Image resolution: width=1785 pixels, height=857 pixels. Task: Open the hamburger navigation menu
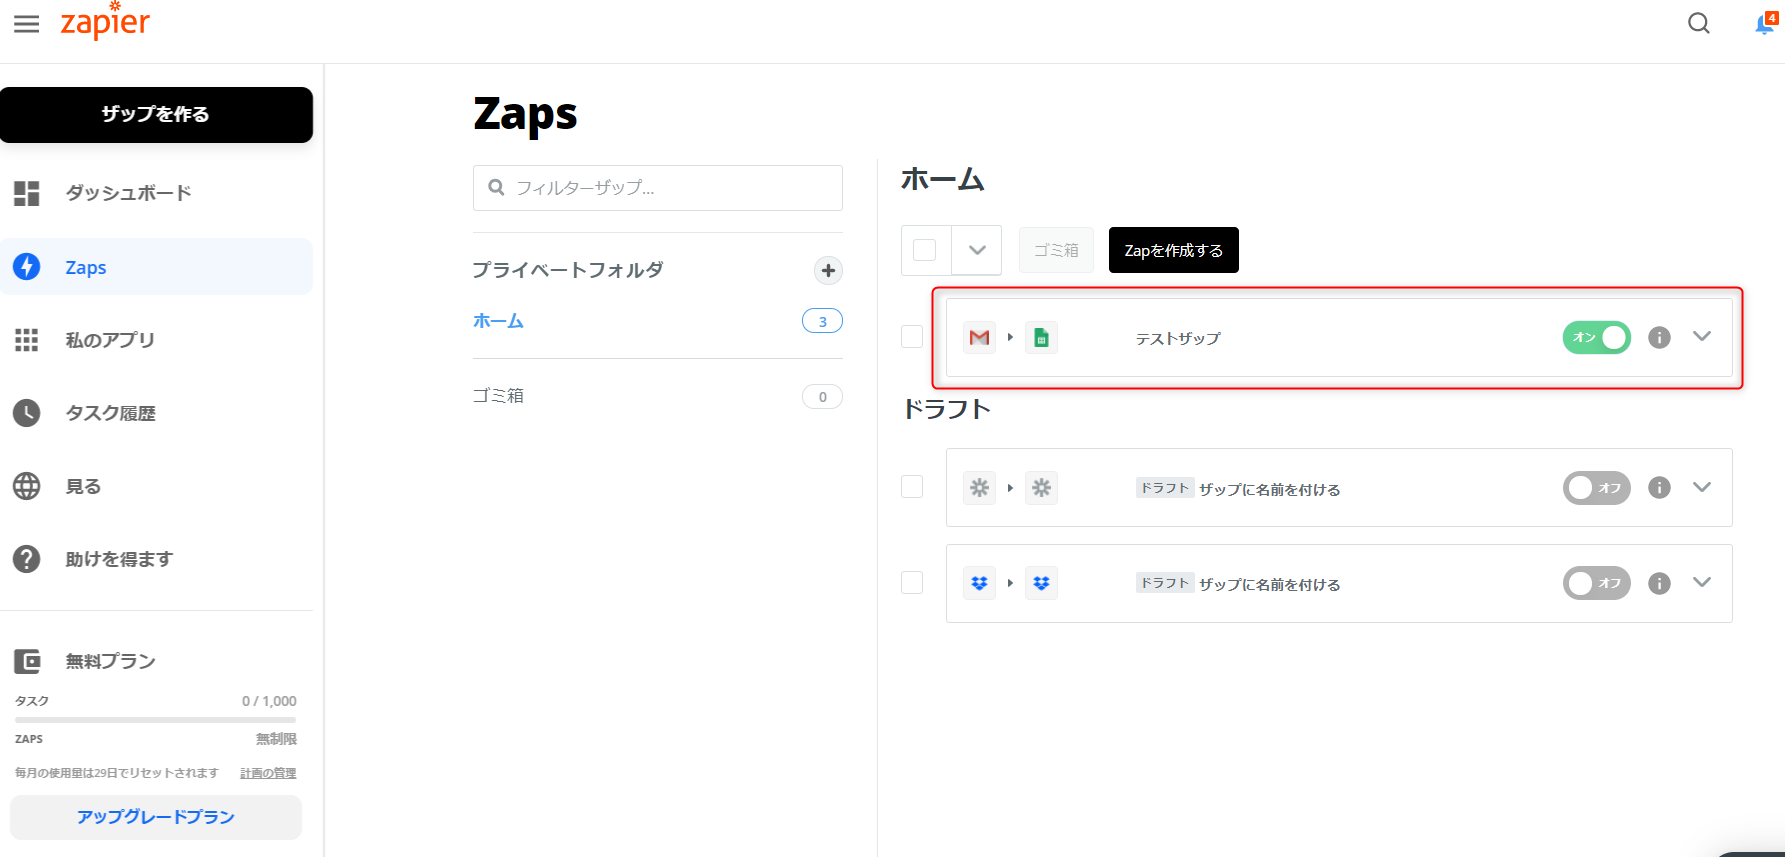pyautogui.click(x=27, y=24)
